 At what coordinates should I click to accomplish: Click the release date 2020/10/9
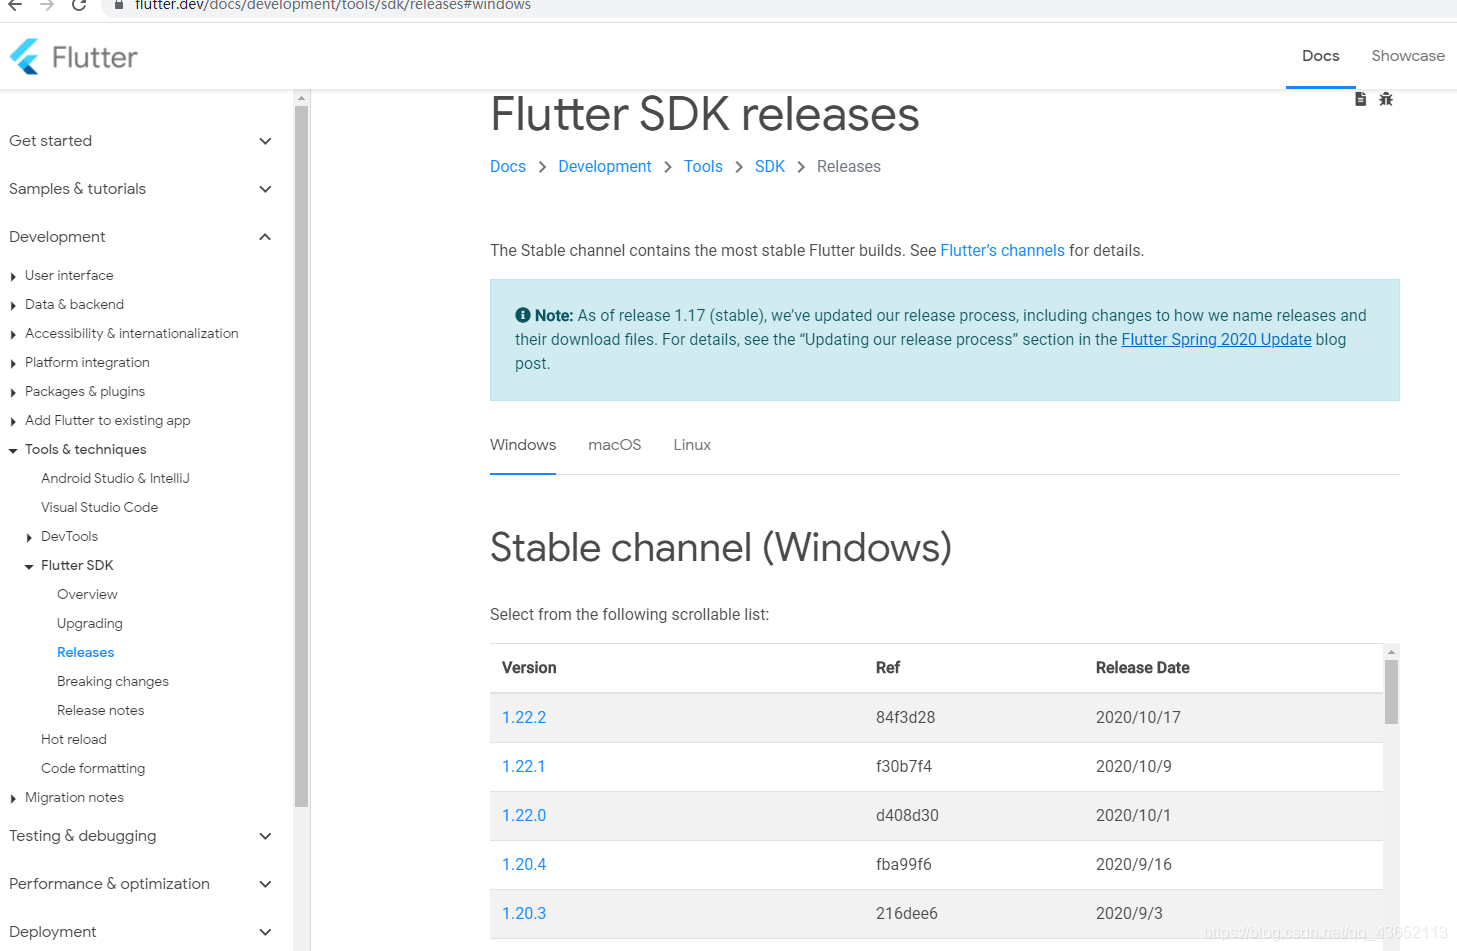(1134, 767)
